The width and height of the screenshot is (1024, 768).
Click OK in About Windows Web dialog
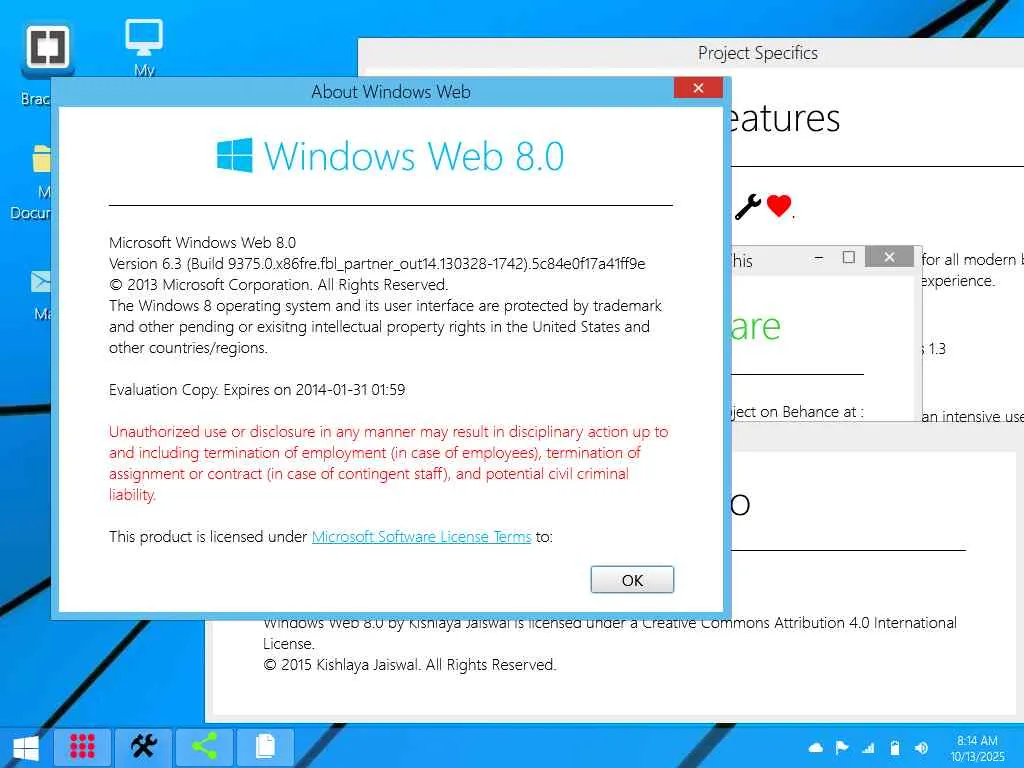point(632,580)
